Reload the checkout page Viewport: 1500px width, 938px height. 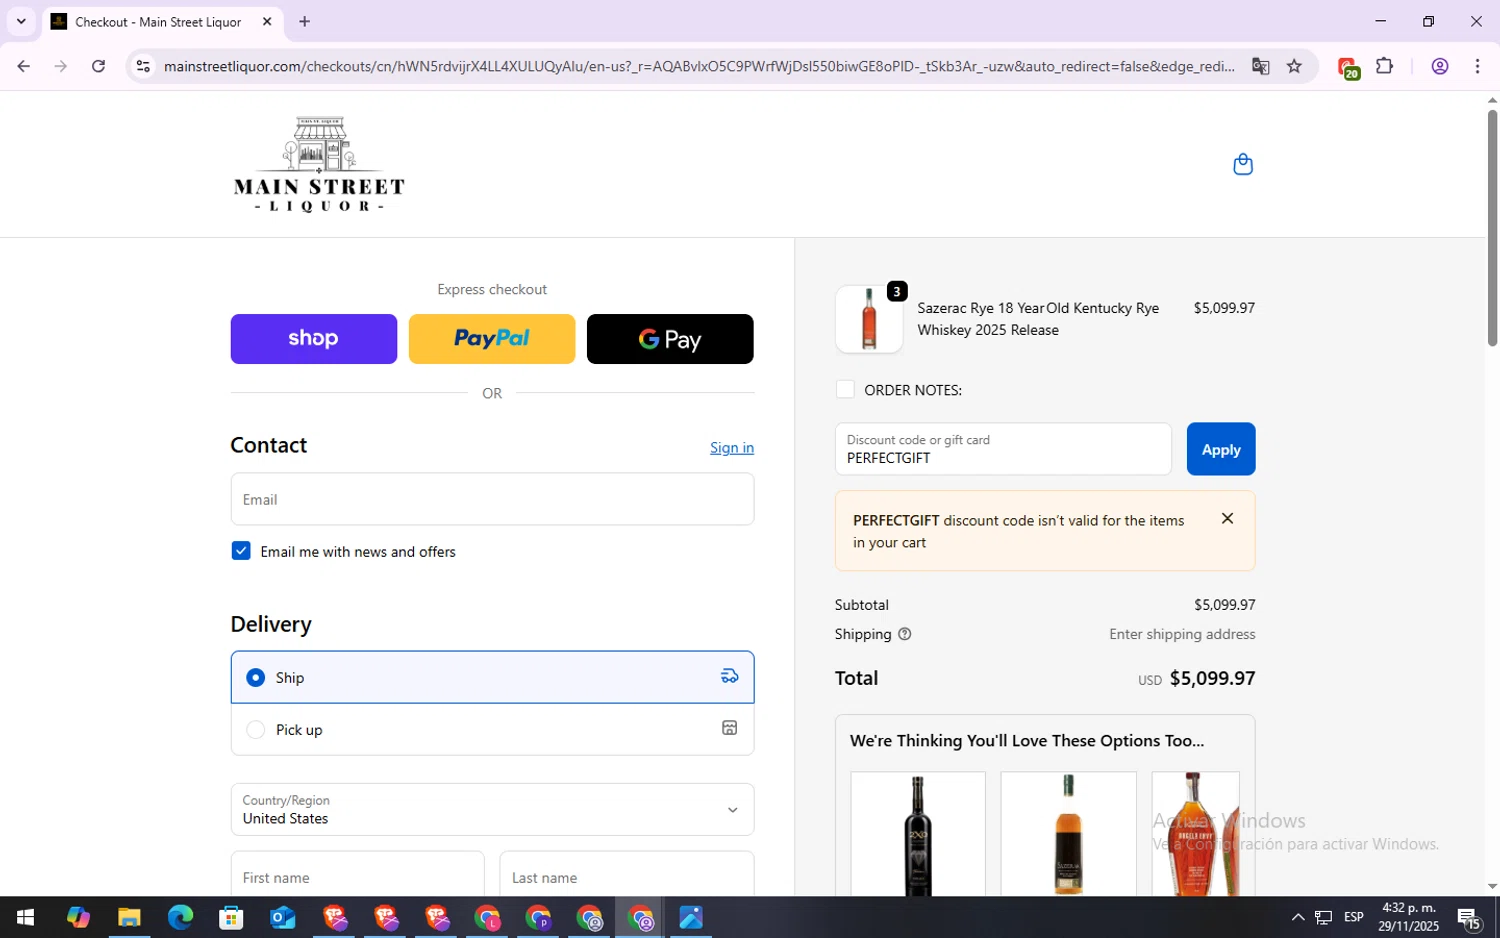coord(98,66)
